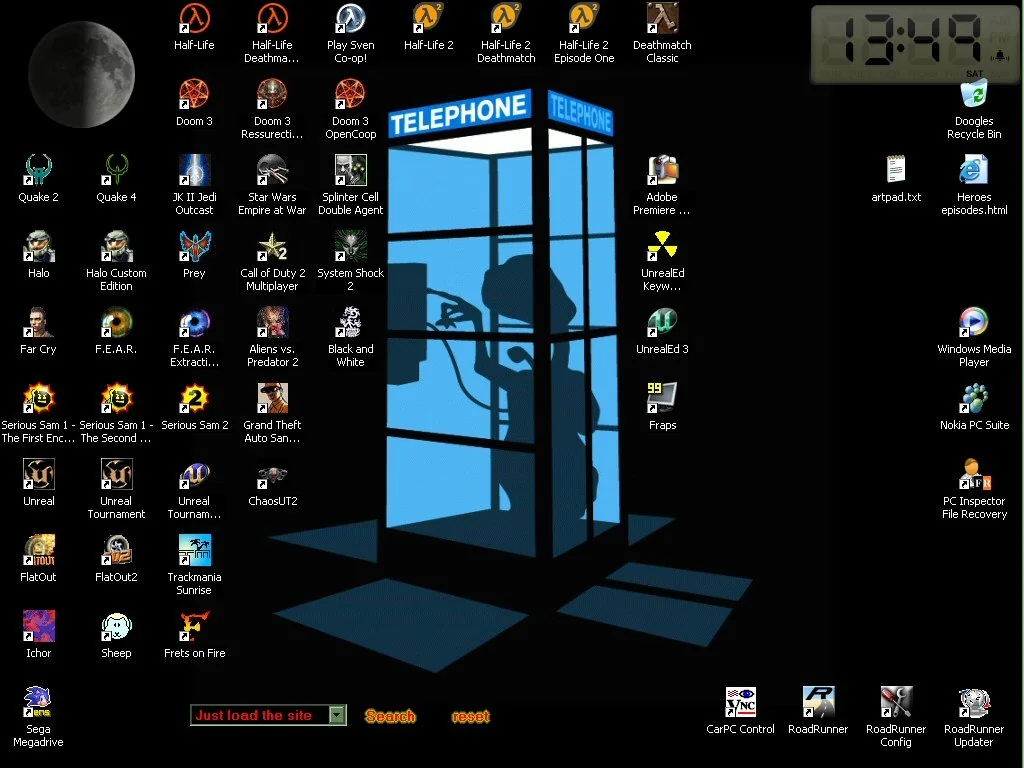Open RoadRunner Config
Screen dimensions: 1024x768
coord(896,703)
